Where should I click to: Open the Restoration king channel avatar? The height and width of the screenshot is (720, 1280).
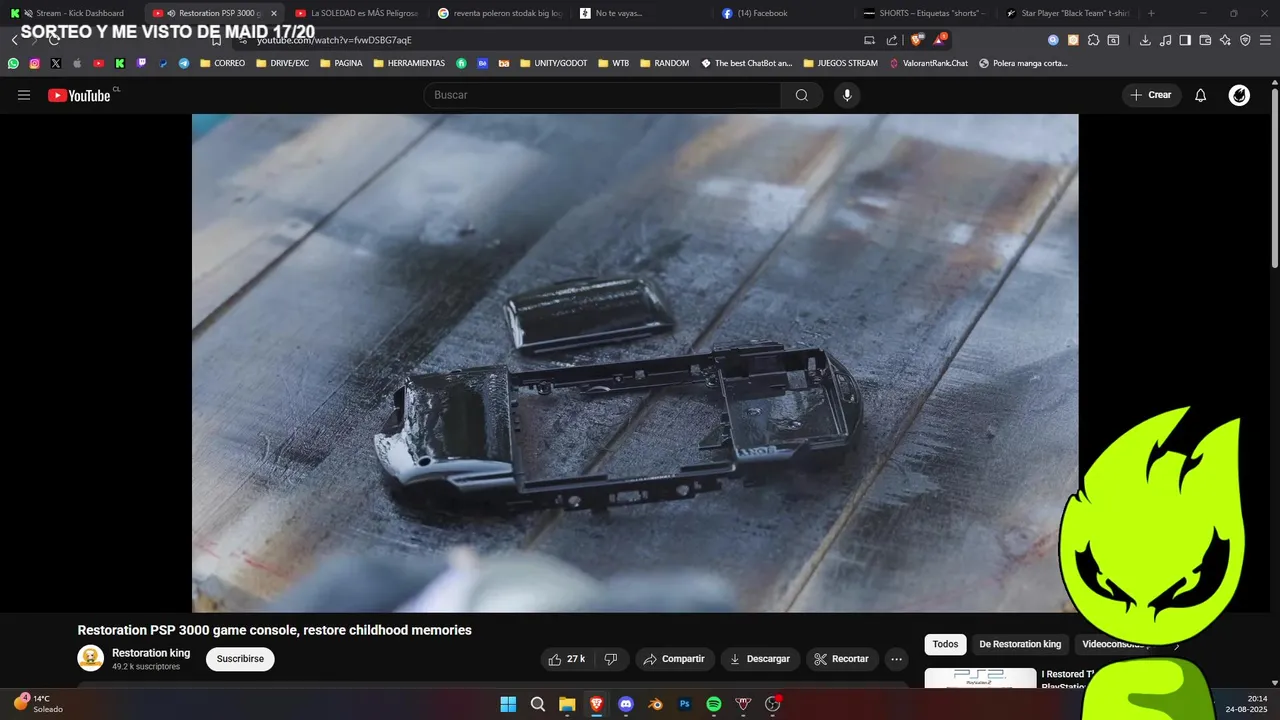pos(91,658)
